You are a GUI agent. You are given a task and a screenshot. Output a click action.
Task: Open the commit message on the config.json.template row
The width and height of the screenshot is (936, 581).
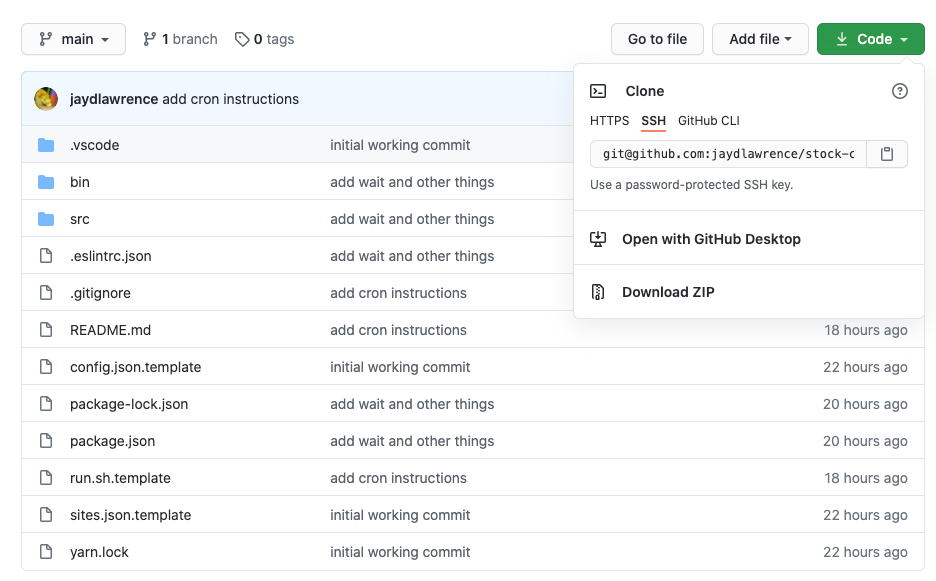point(400,367)
